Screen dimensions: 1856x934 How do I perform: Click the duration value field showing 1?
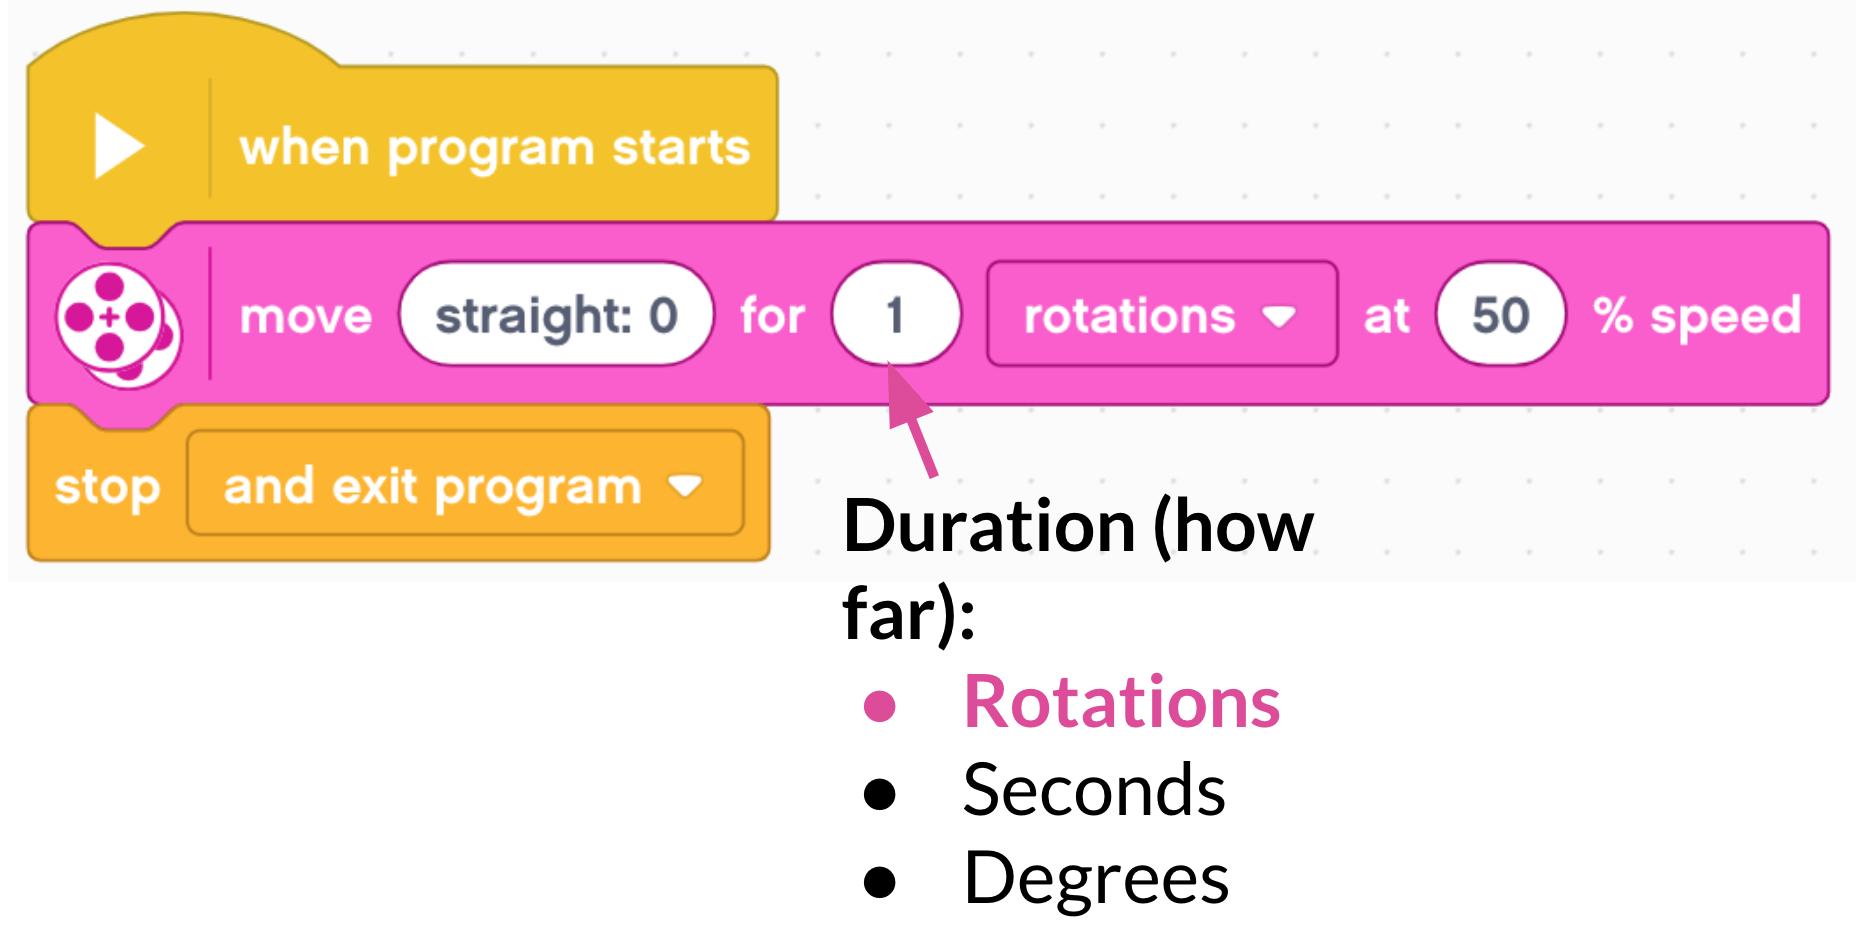896,315
